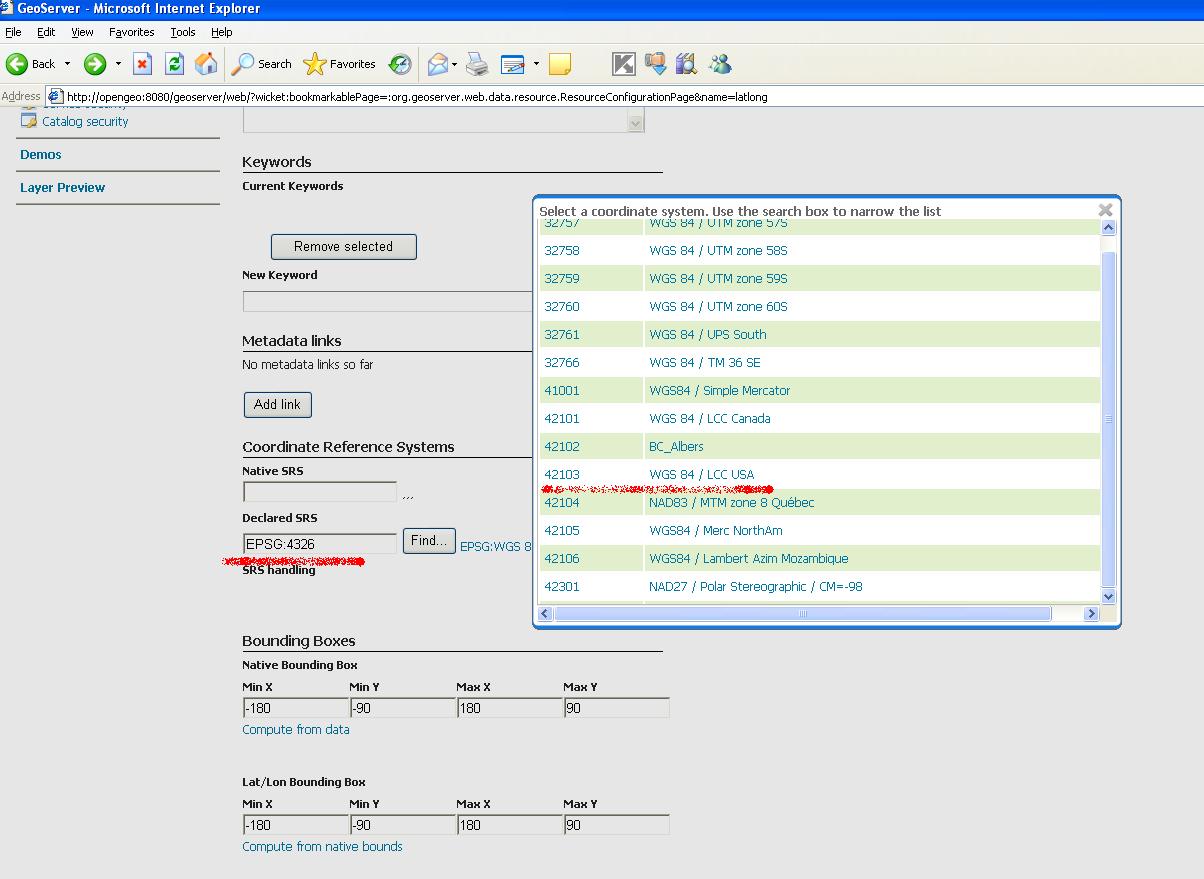
Task: Refresh the page using the toolbar icon
Action: point(174,64)
